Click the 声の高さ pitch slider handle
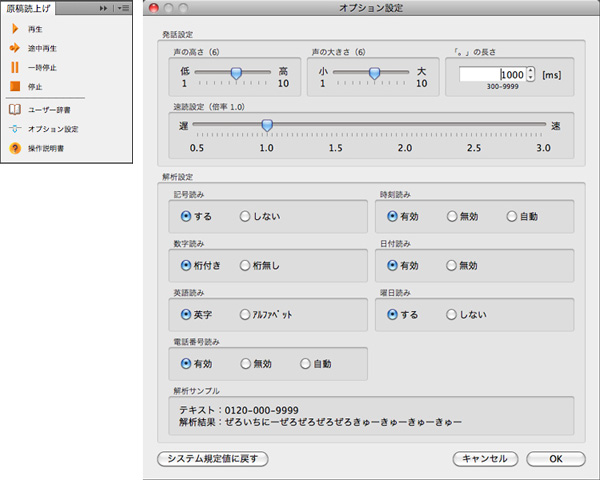Viewport: 600px width, 480px height. [x=237, y=72]
